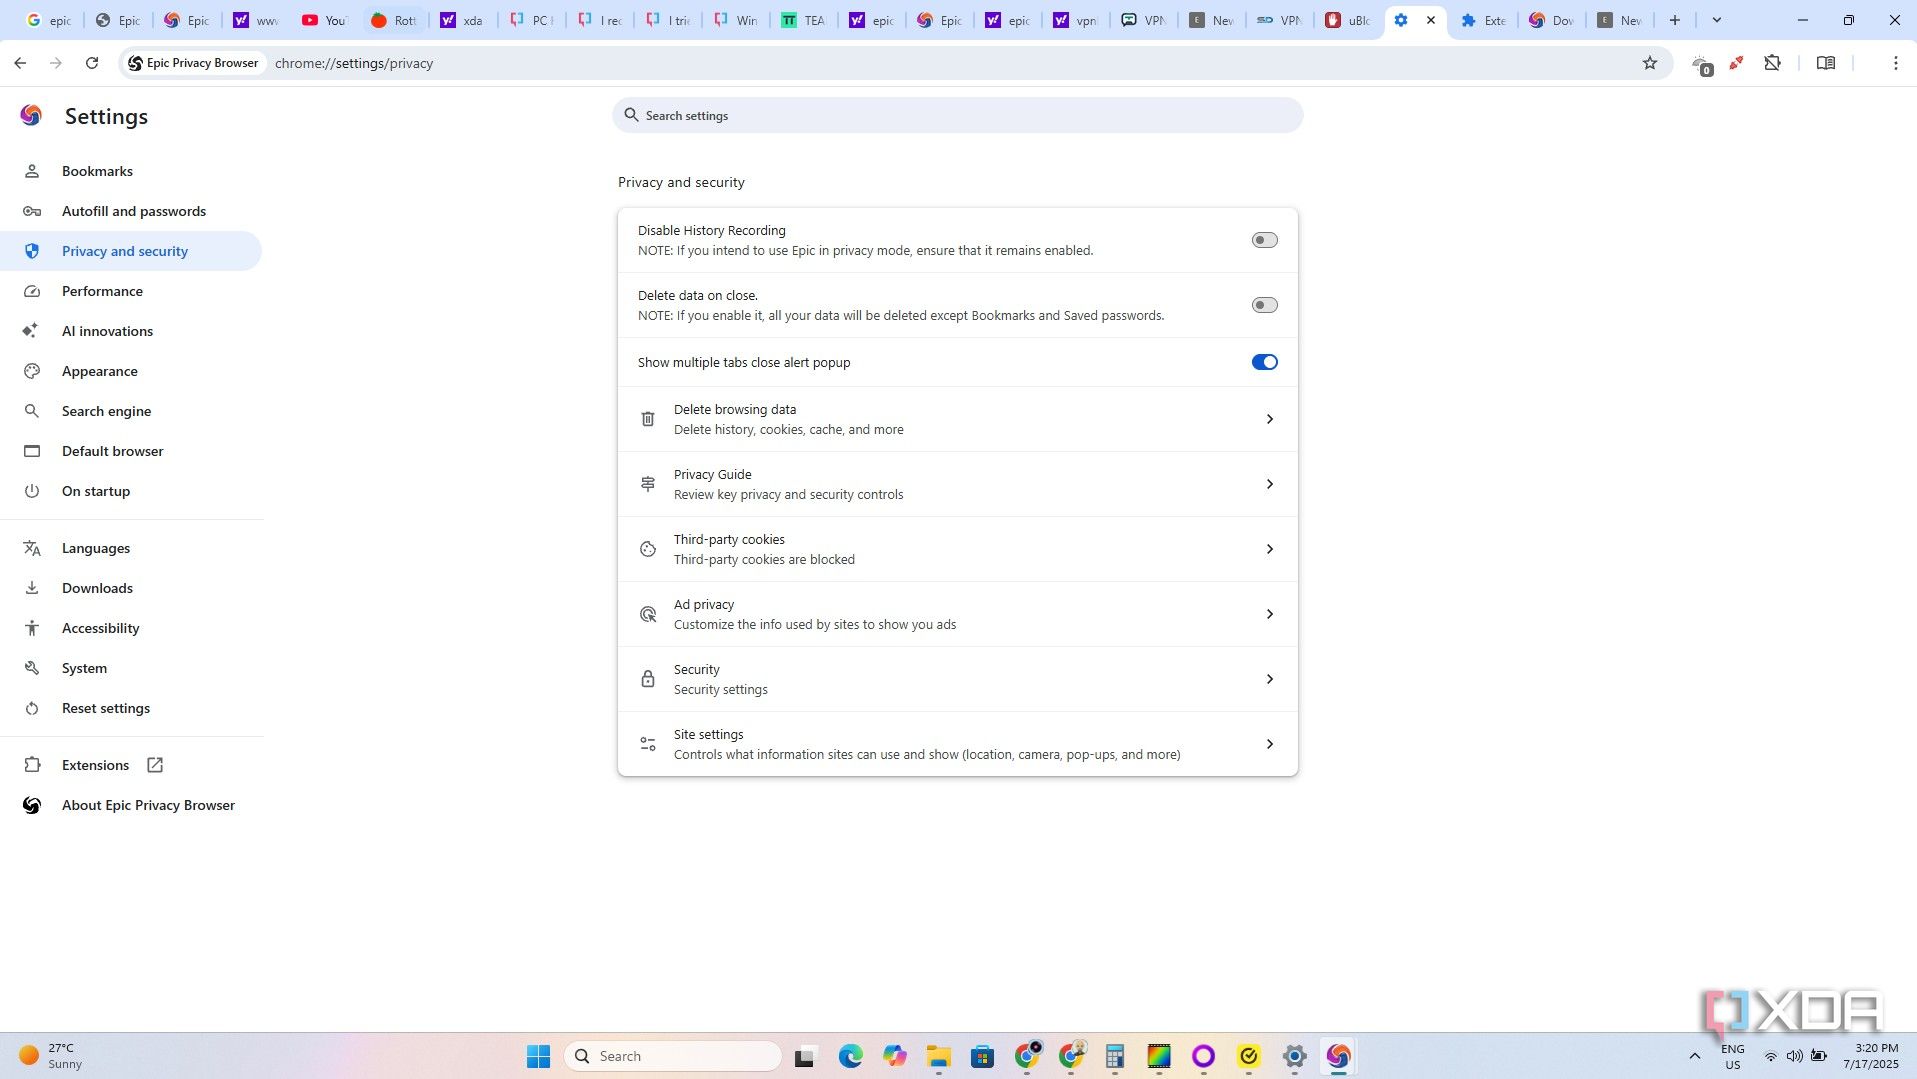Reload the settings page
The height and width of the screenshot is (1079, 1917).
click(92, 63)
